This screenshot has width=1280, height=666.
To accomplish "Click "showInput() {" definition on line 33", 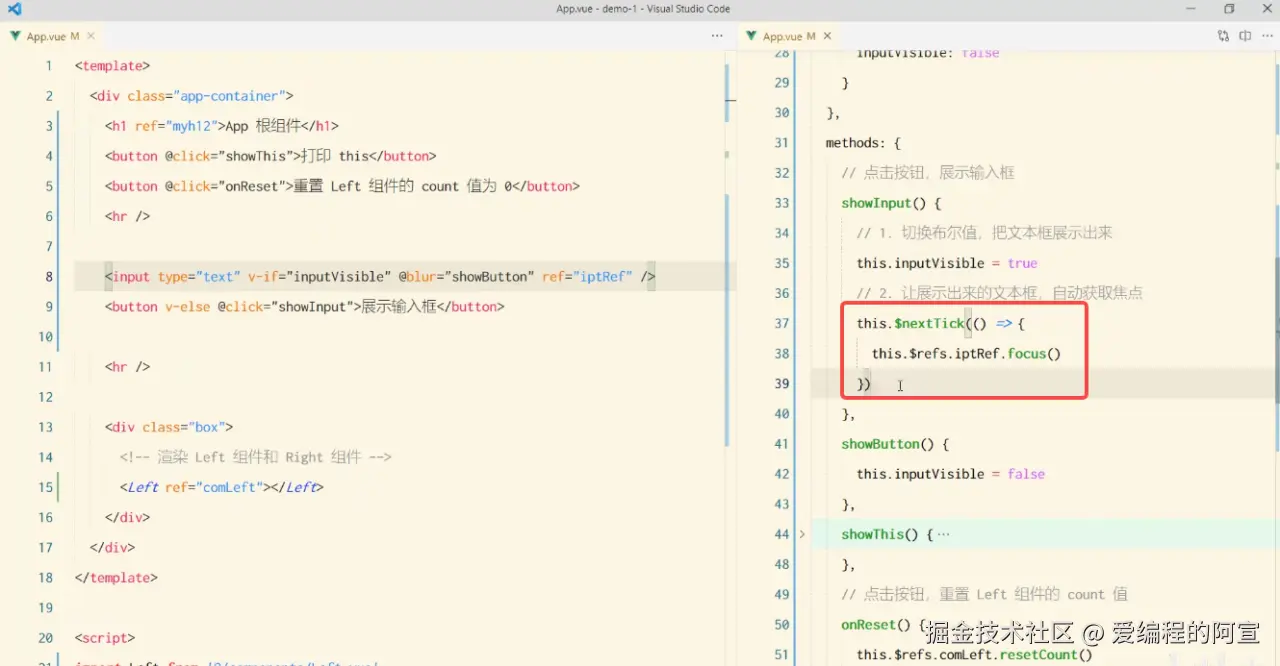I will pyautogui.click(x=891, y=203).
